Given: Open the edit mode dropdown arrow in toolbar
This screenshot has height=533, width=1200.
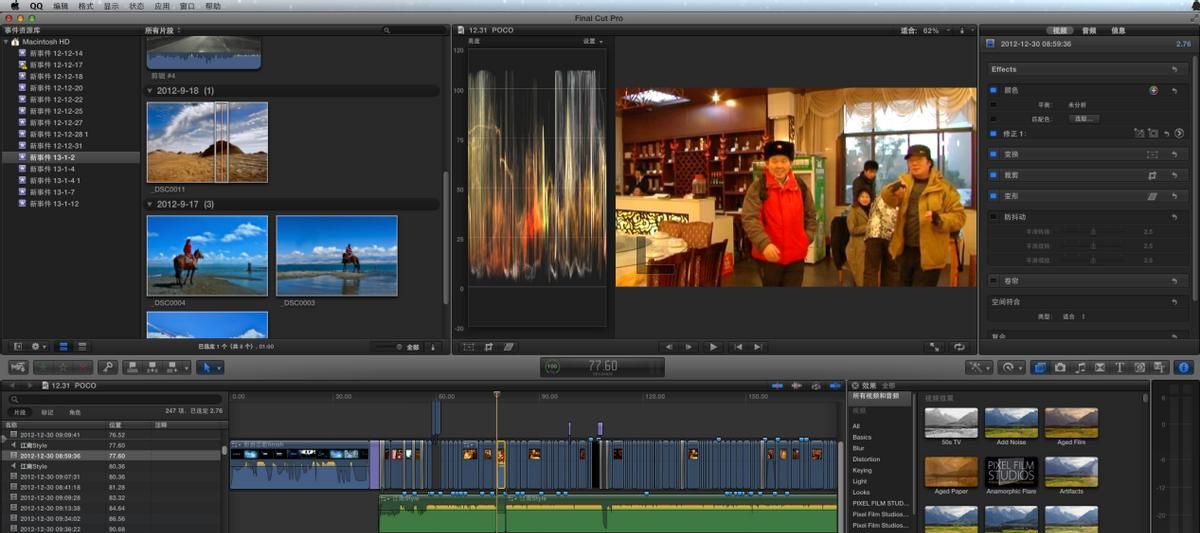Looking at the screenshot, I should tap(186, 367).
